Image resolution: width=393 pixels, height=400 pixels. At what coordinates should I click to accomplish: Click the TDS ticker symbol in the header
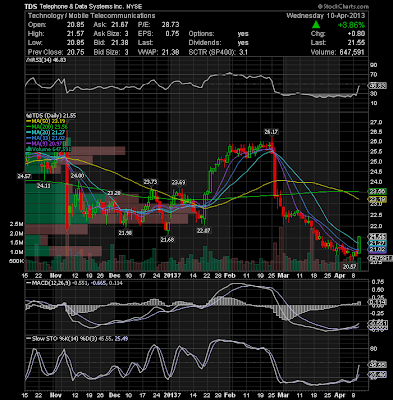coord(32,6)
